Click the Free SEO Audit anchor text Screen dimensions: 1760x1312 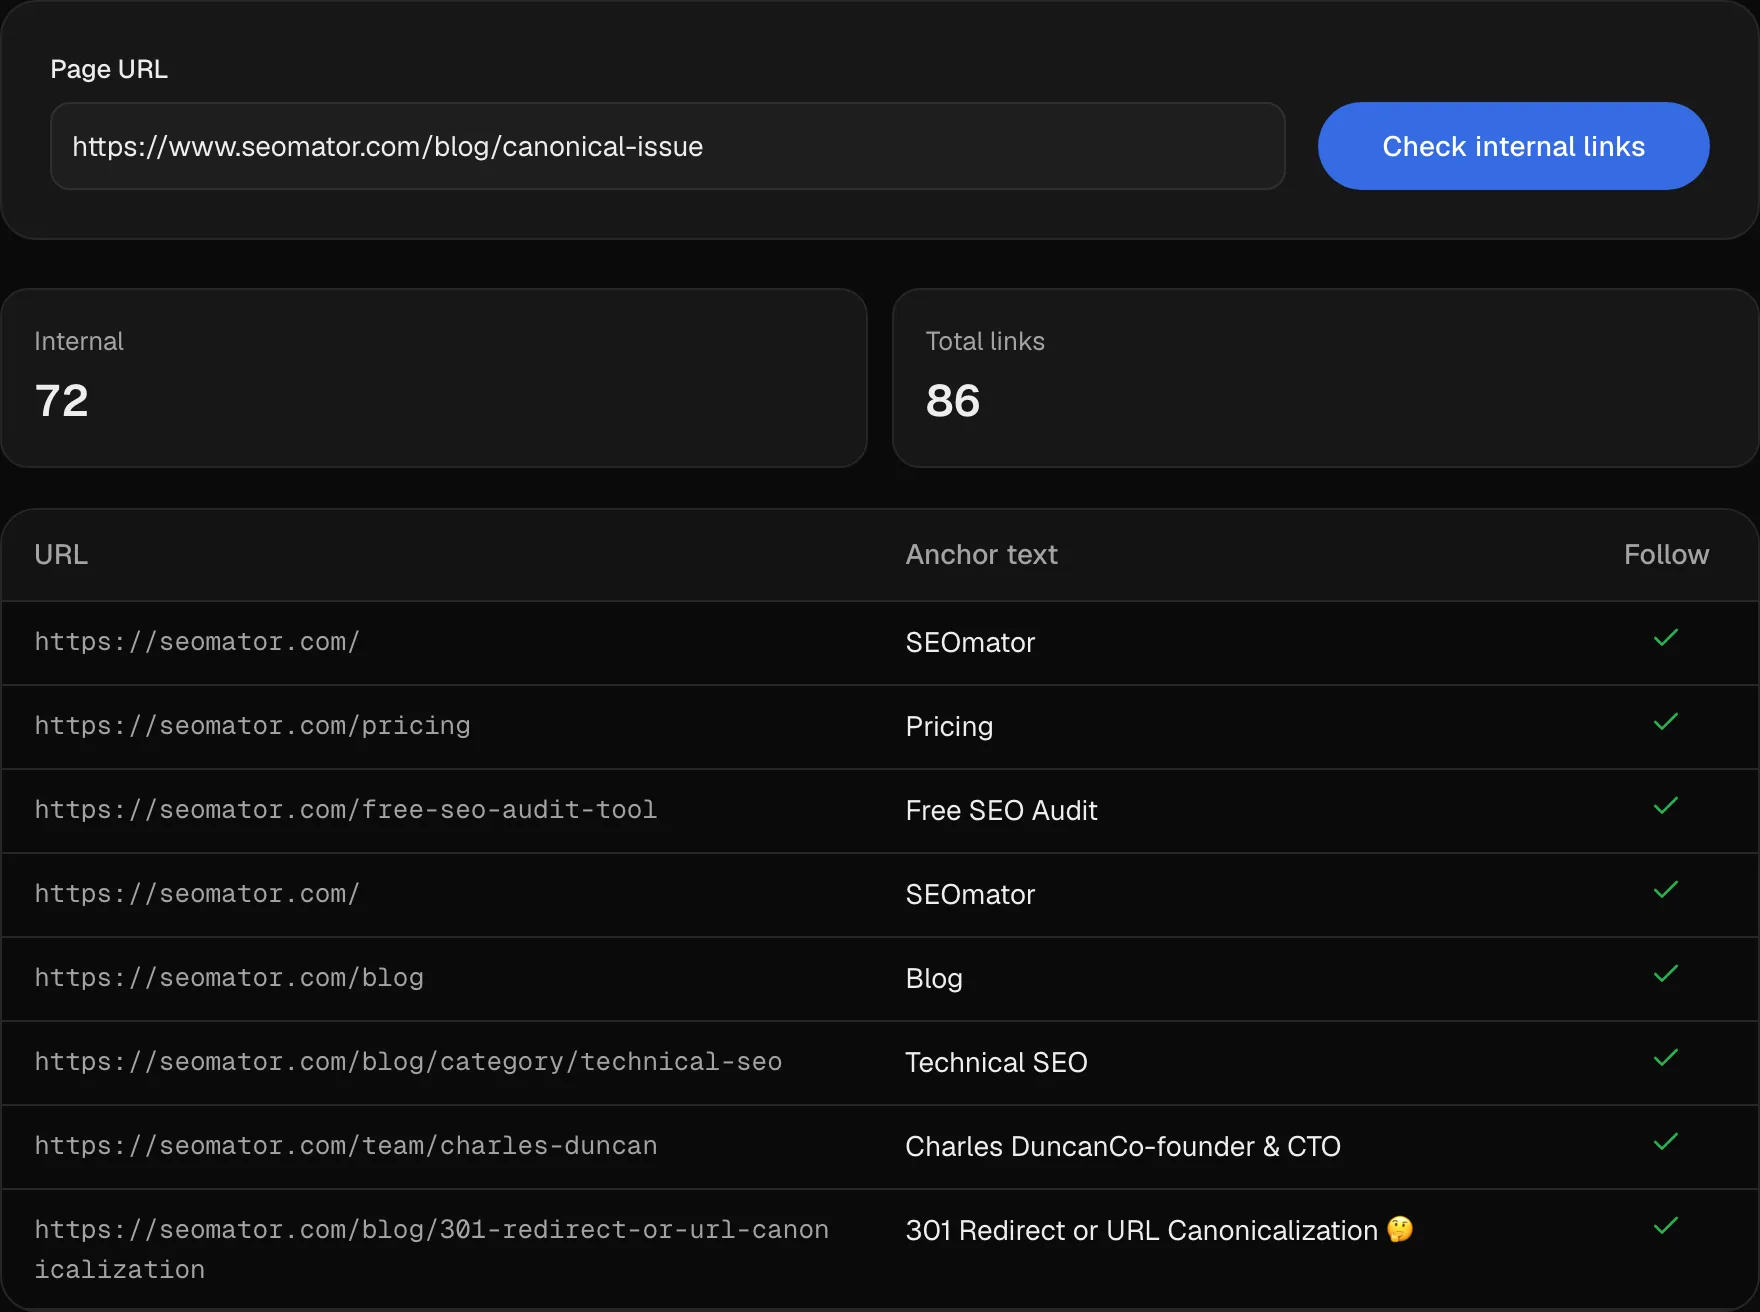[1001, 810]
